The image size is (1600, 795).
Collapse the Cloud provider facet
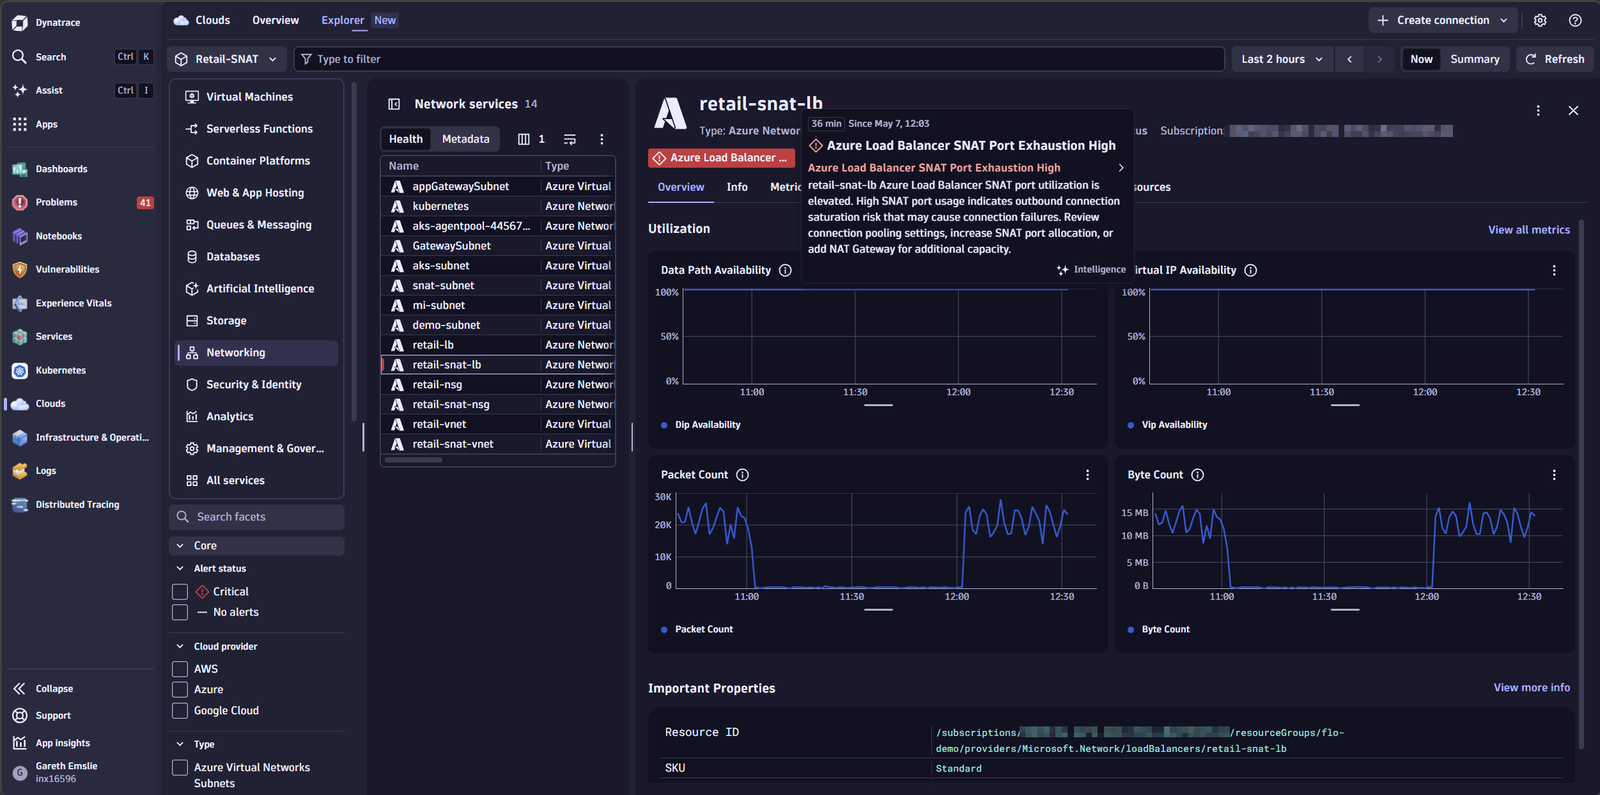point(180,647)
